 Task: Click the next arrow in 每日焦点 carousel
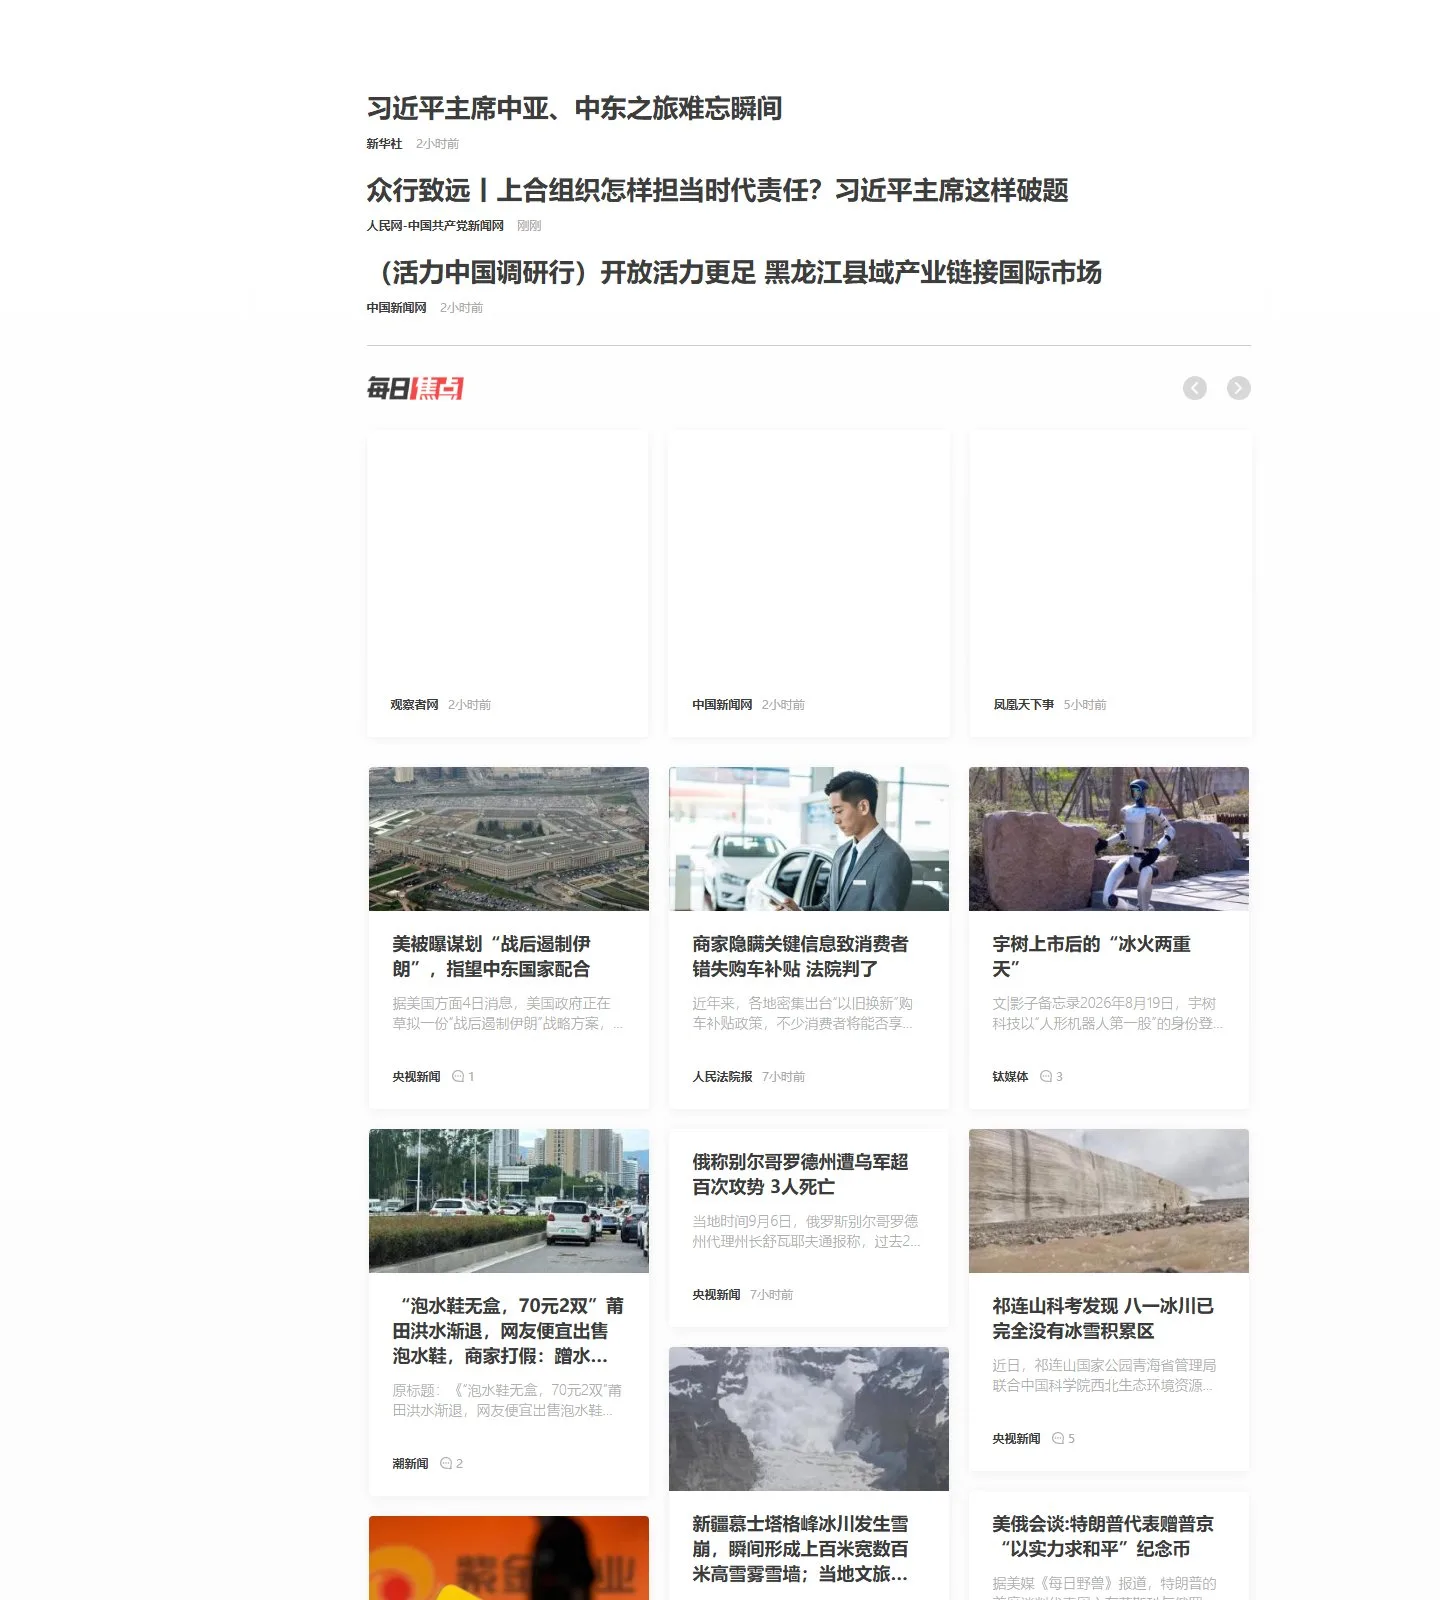[x=1238, y=388]
